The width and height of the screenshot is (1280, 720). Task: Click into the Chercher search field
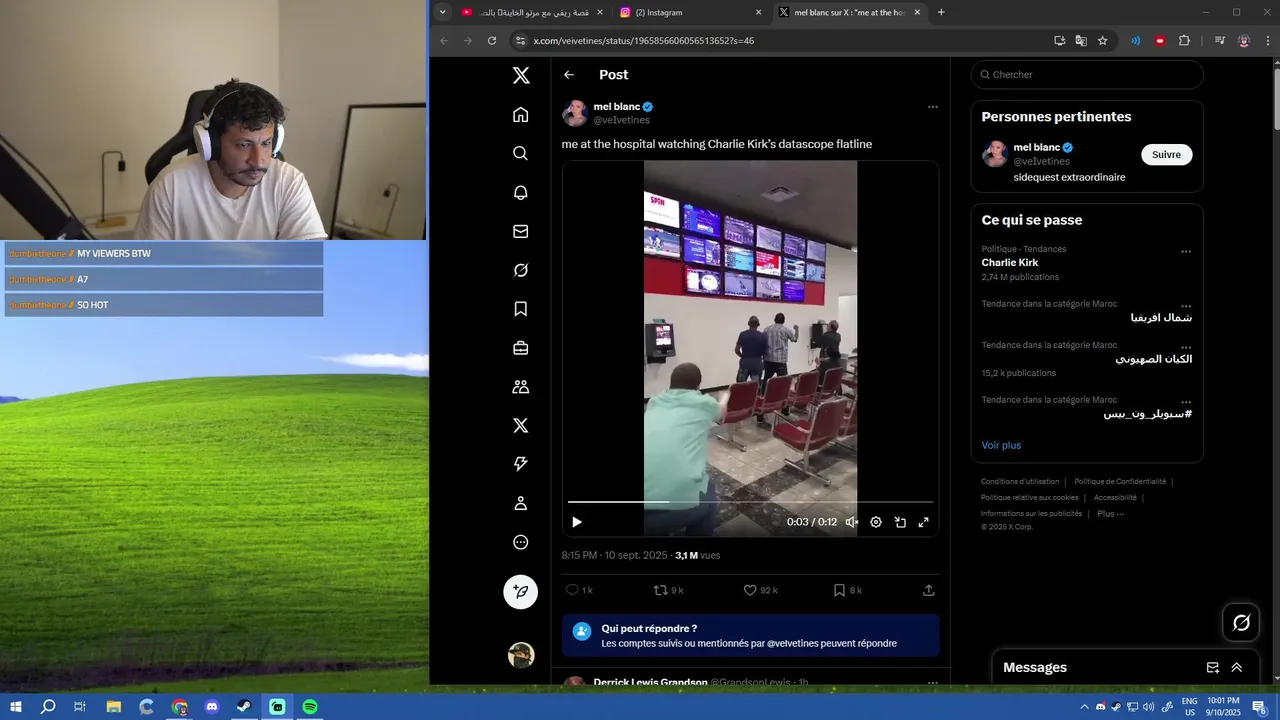pos(1087,75)
